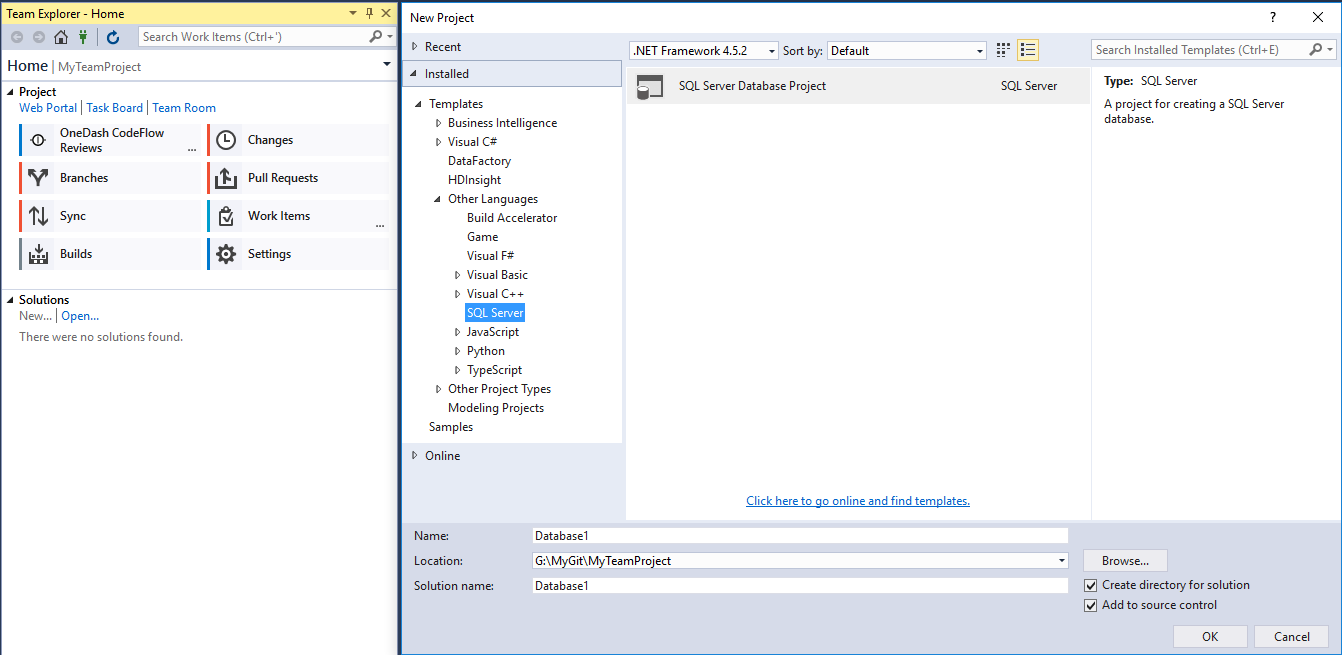Pin the Team Explorer panel
Screen dimensions: 1342x655
click(x=369, y=14)
